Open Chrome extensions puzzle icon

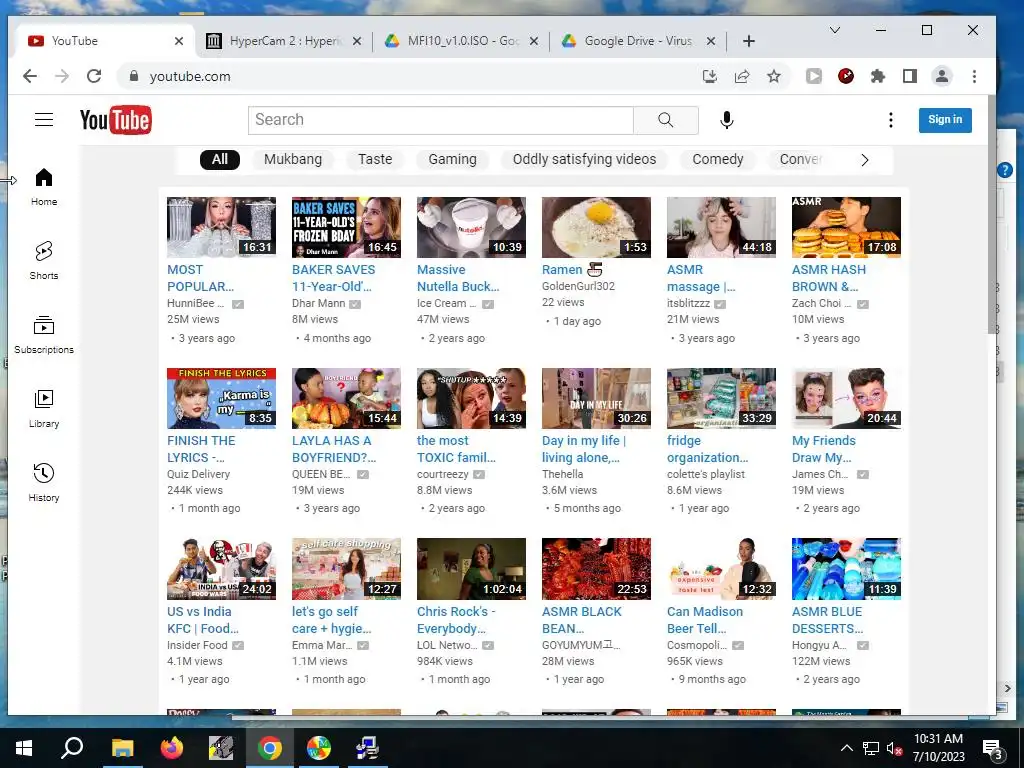pyautogui.click(x=878, y=76)
